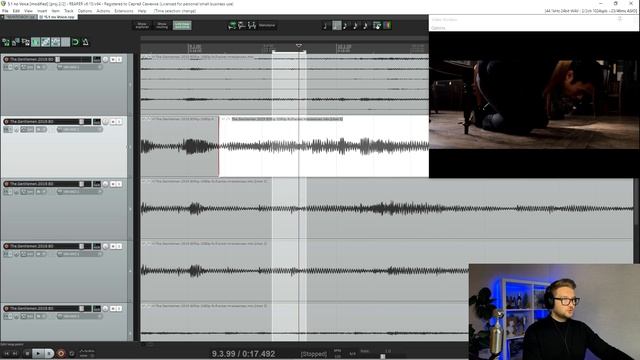640x360 pixels.
Task: Click the second top toolbar text button
Action: [162, 25]
